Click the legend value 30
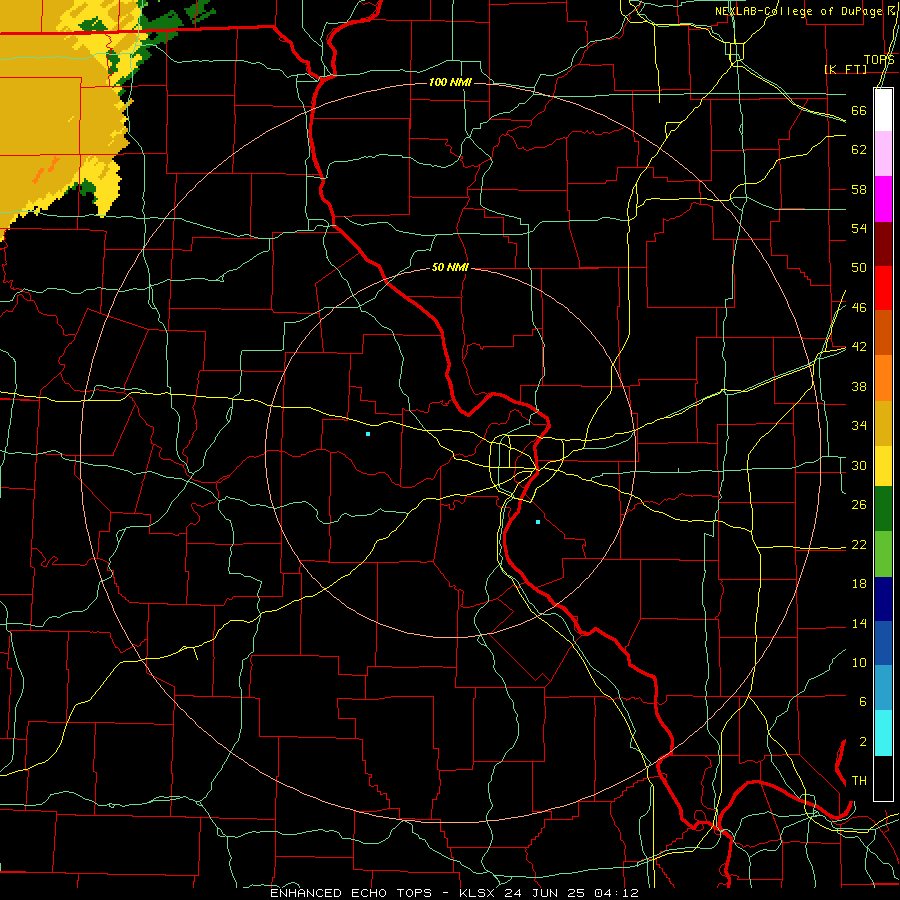 pos(859,465)
